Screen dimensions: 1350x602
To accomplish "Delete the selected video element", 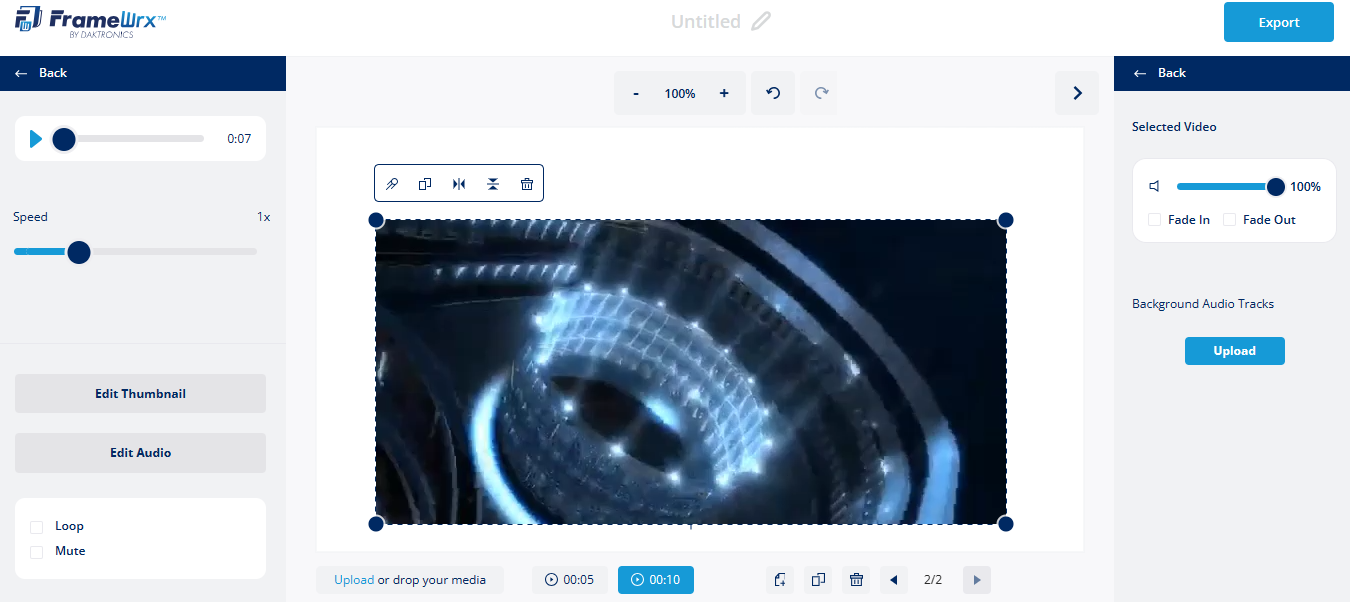I will (527, 183).
